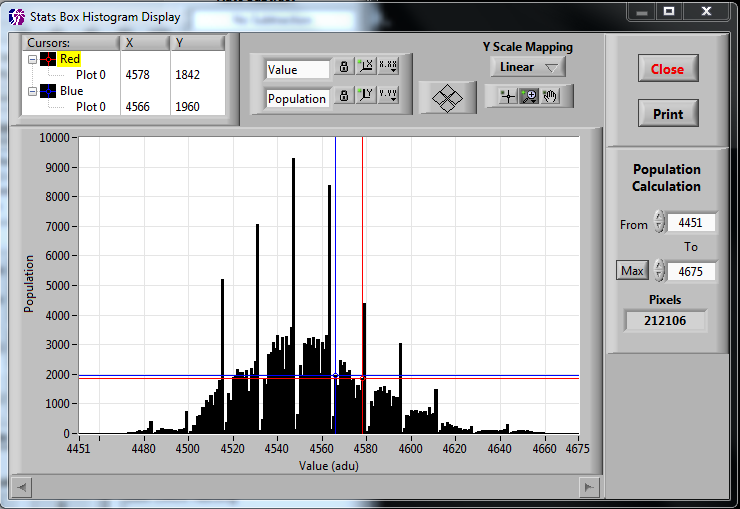This screenshot has width=740, height=509.
Task: Click the To value field 4675
Action: click(x=691, y=271)
